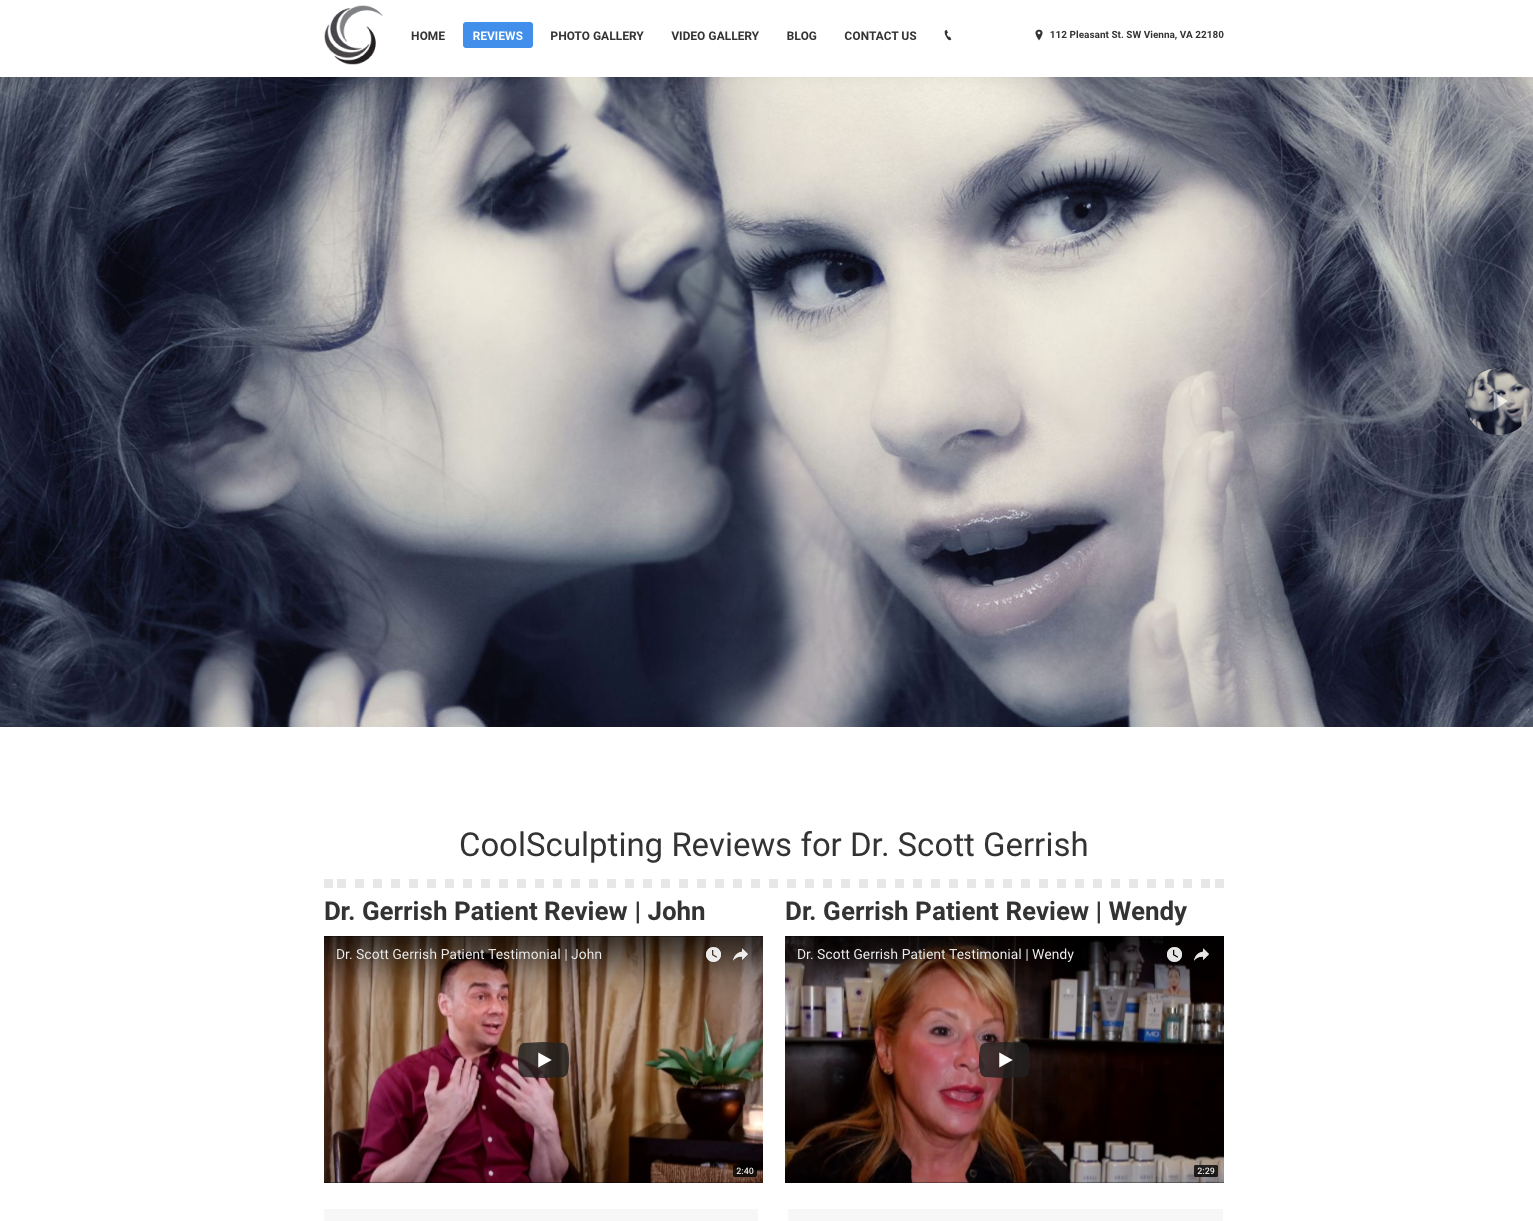
Task: Click the map pin icon beside the address
Action: pyautogui.click(x=1039, y=35)
